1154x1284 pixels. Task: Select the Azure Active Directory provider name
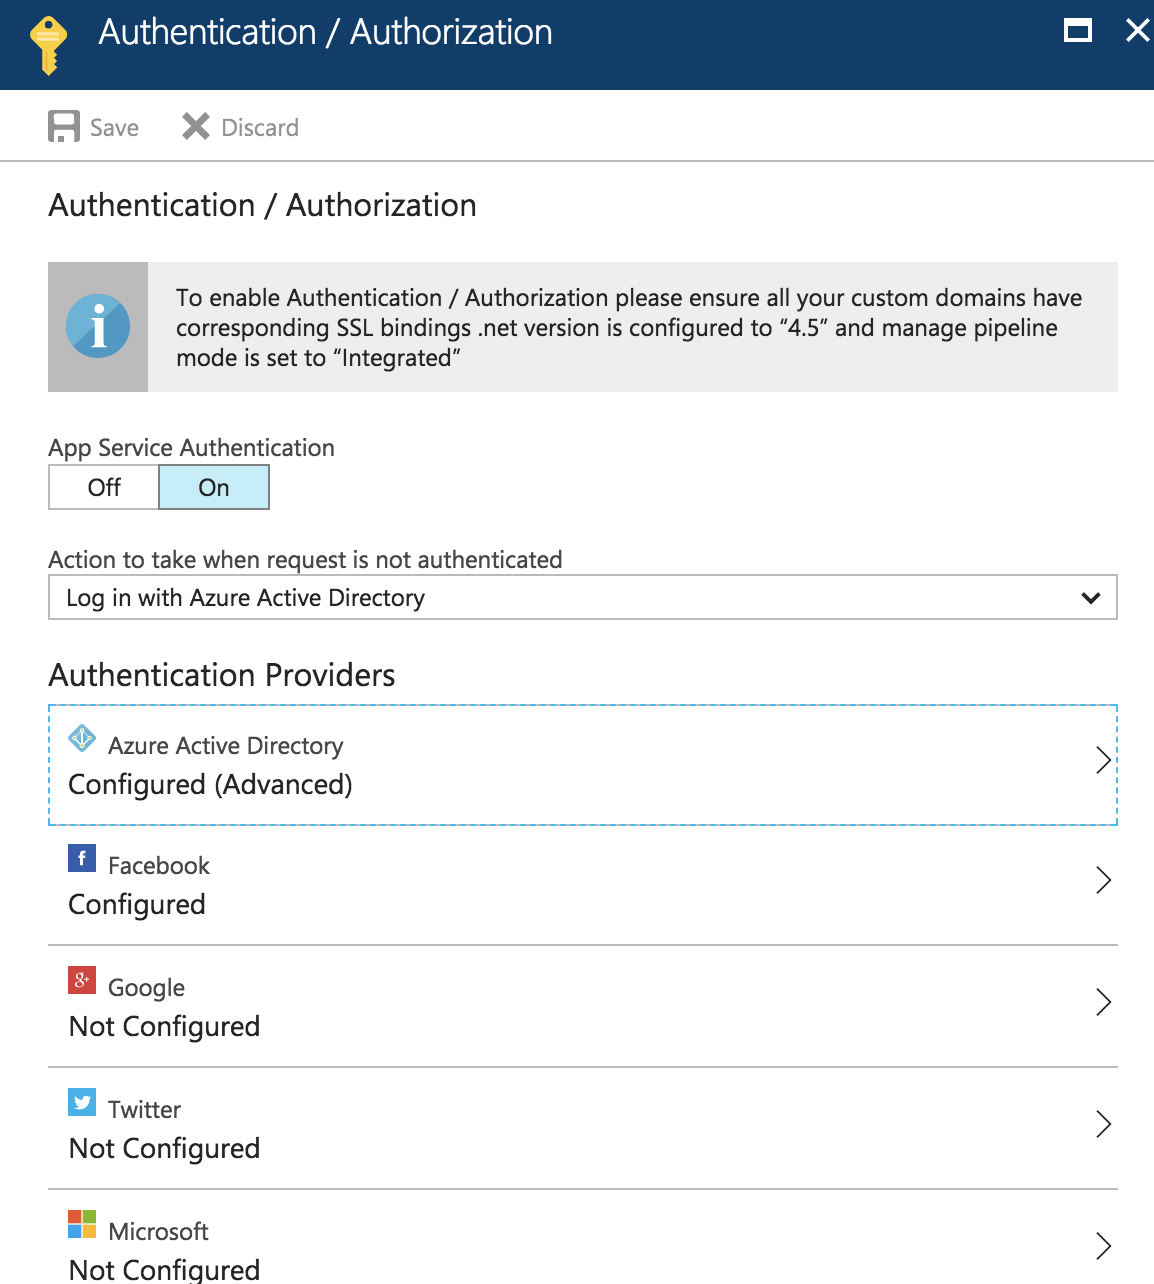click(x=226, y=746)
